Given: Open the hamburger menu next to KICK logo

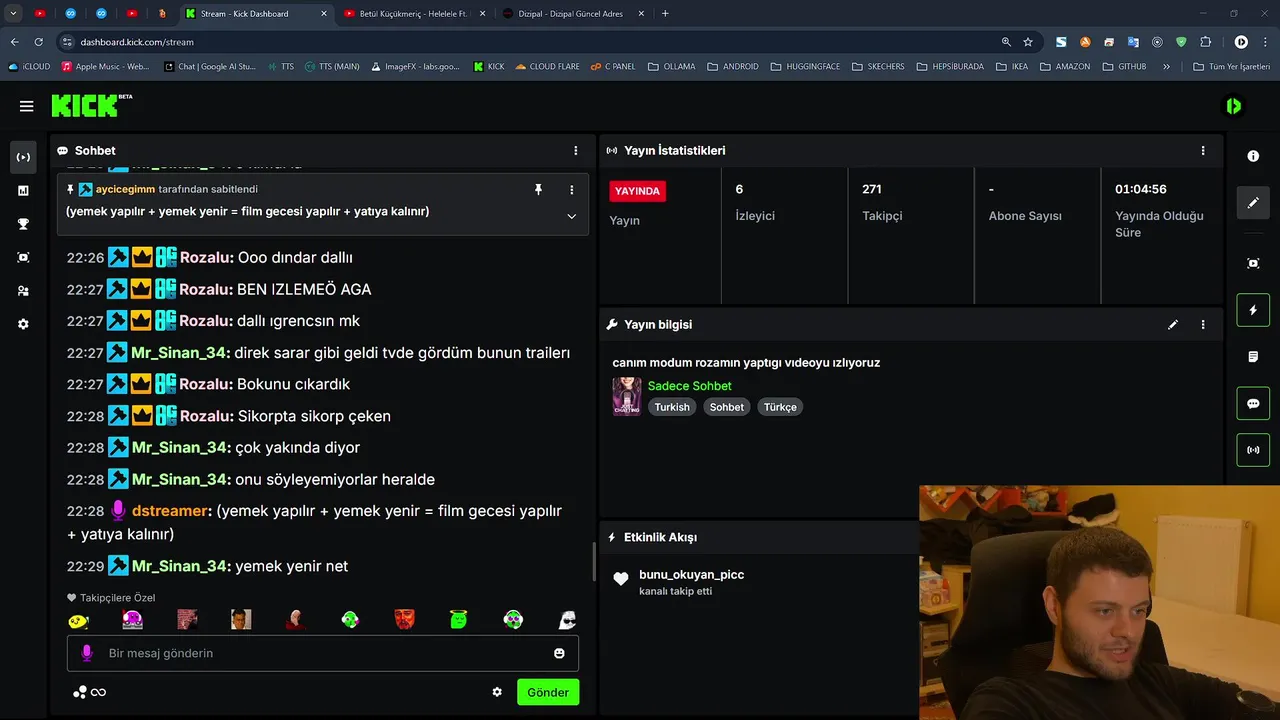Looking at the screenshot, I should pyautogui.click(x=27, y=106).
